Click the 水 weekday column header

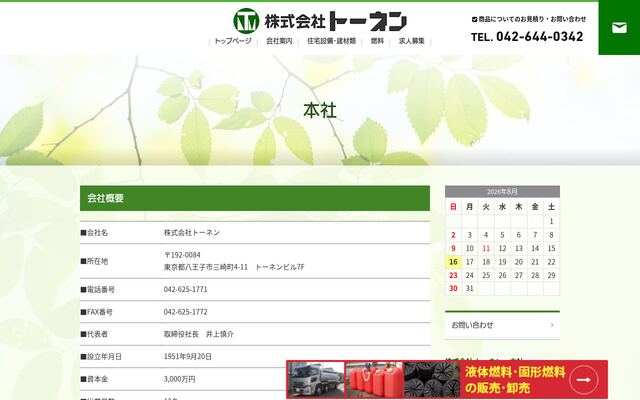click(x=502, y=207)
